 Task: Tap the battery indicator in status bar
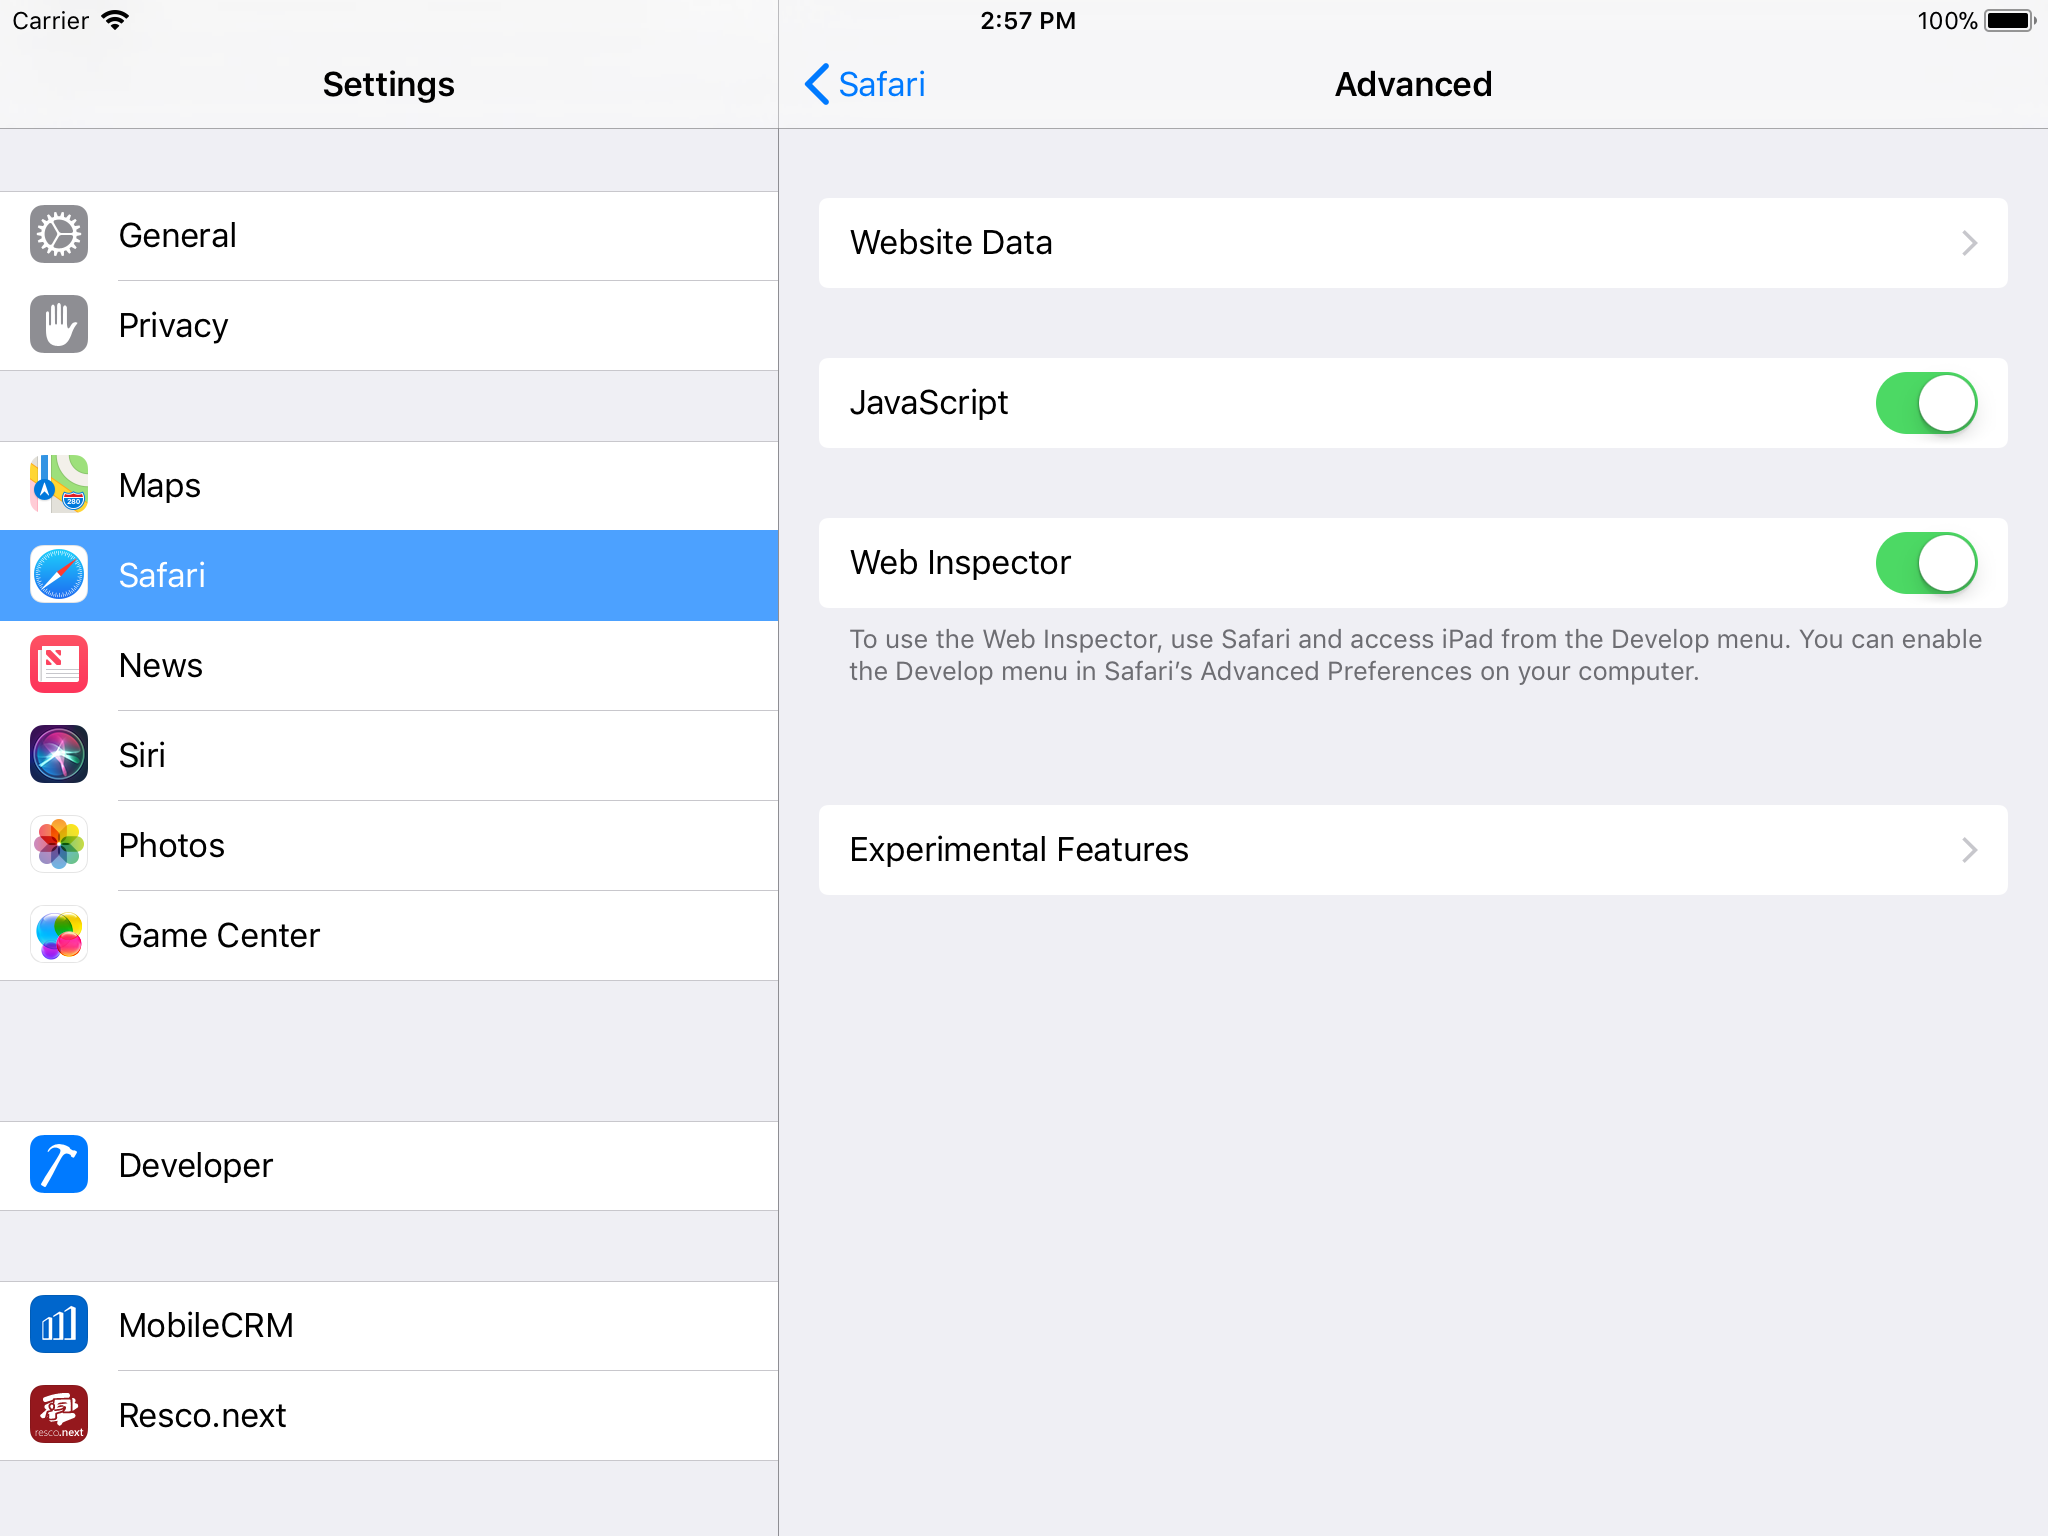[2009, 21]
